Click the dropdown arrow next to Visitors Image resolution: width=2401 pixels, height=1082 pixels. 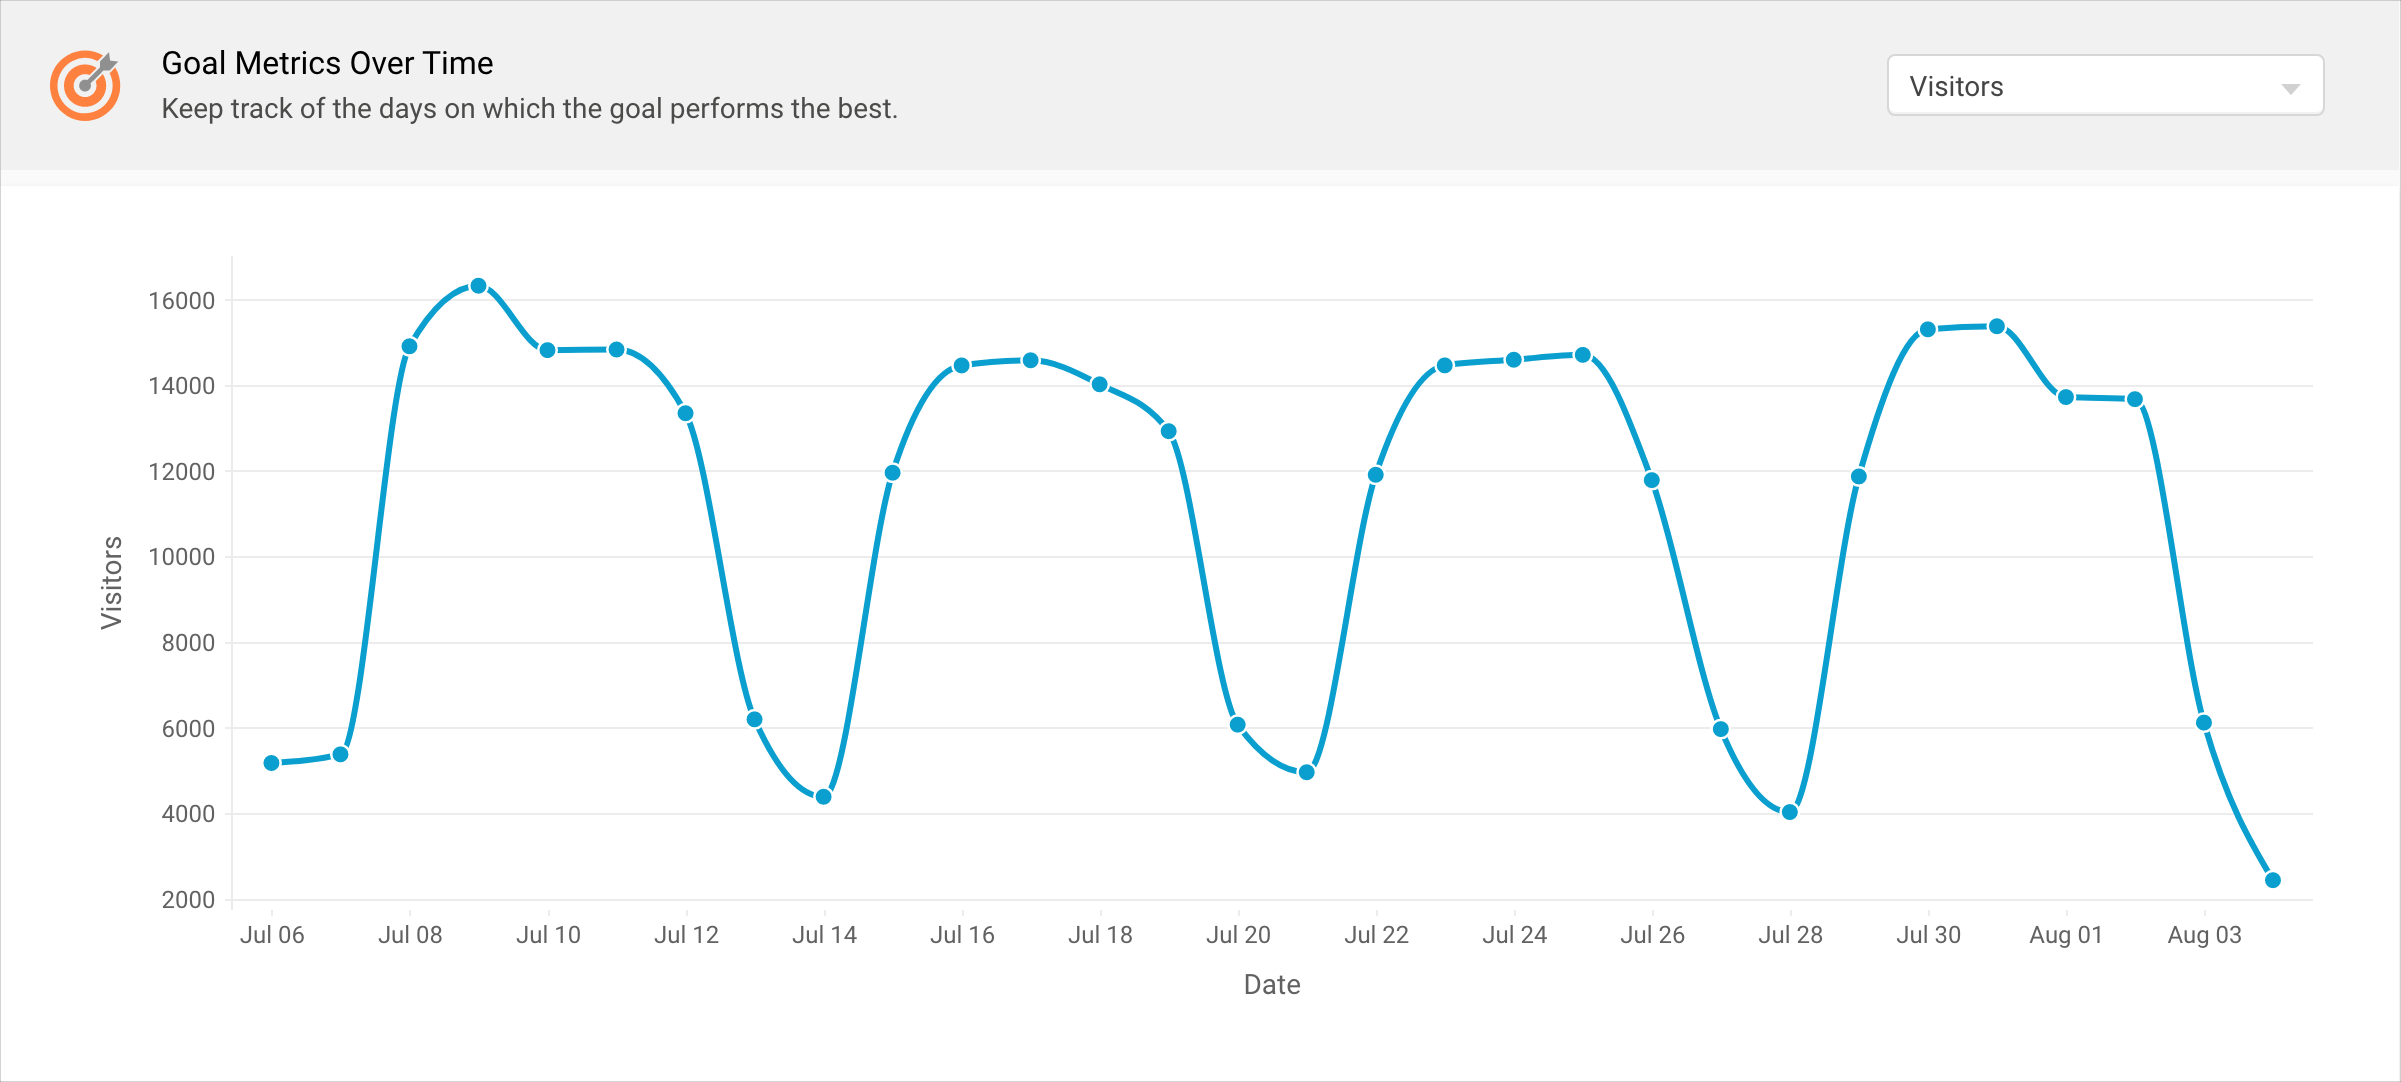[2290, 89]
